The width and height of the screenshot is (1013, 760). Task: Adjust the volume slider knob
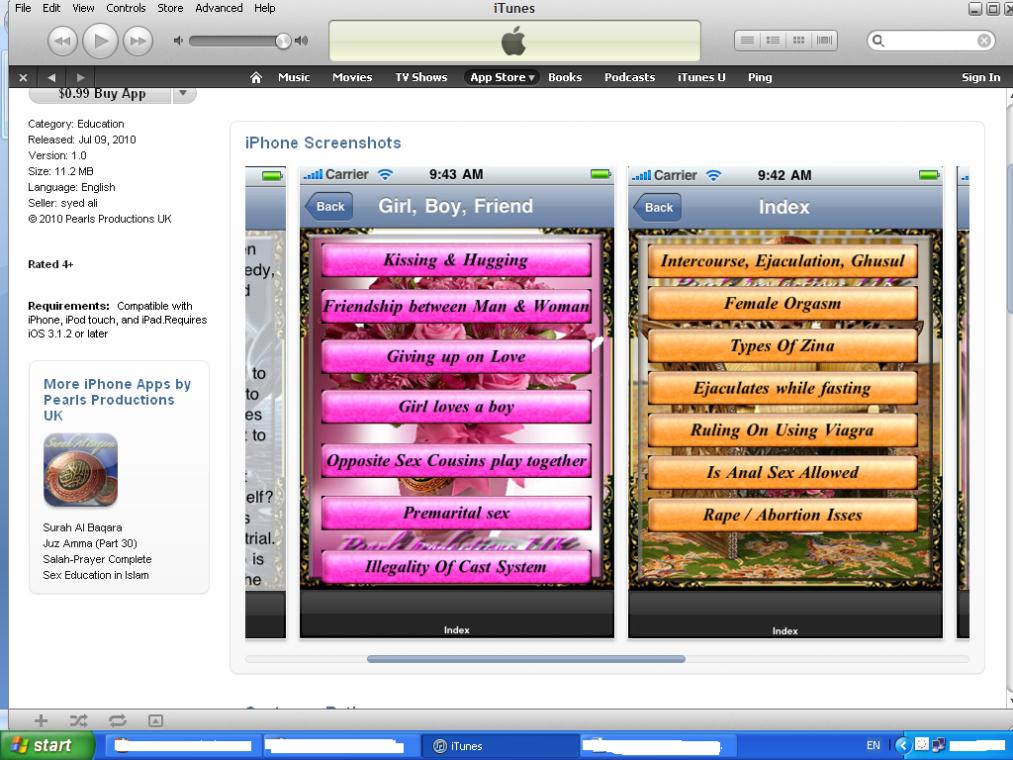click(x=283, y=41)
